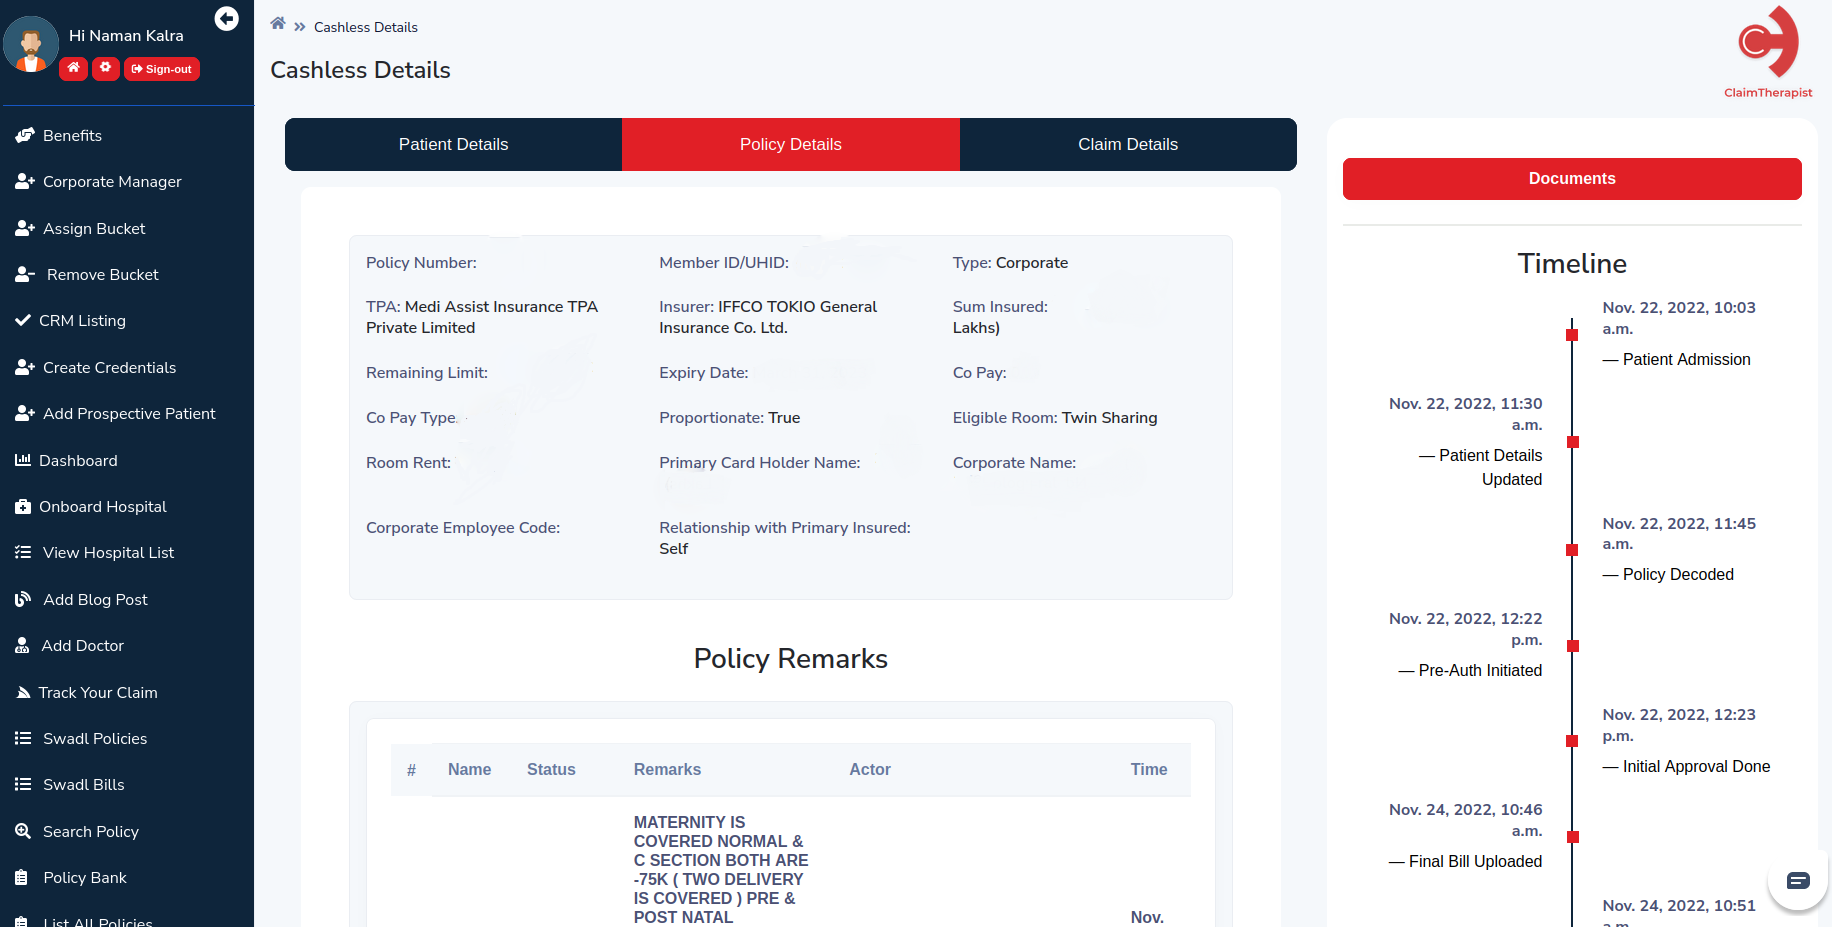Open settings via the red gear icon

105,69
